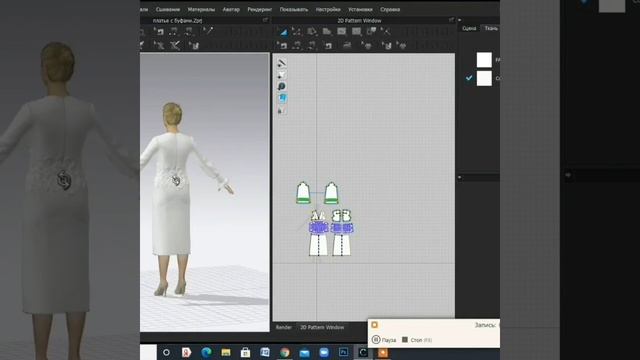640x360 pixels.
Task: Undock the 2D Pattern Window panel
Action: pos(451,20)
